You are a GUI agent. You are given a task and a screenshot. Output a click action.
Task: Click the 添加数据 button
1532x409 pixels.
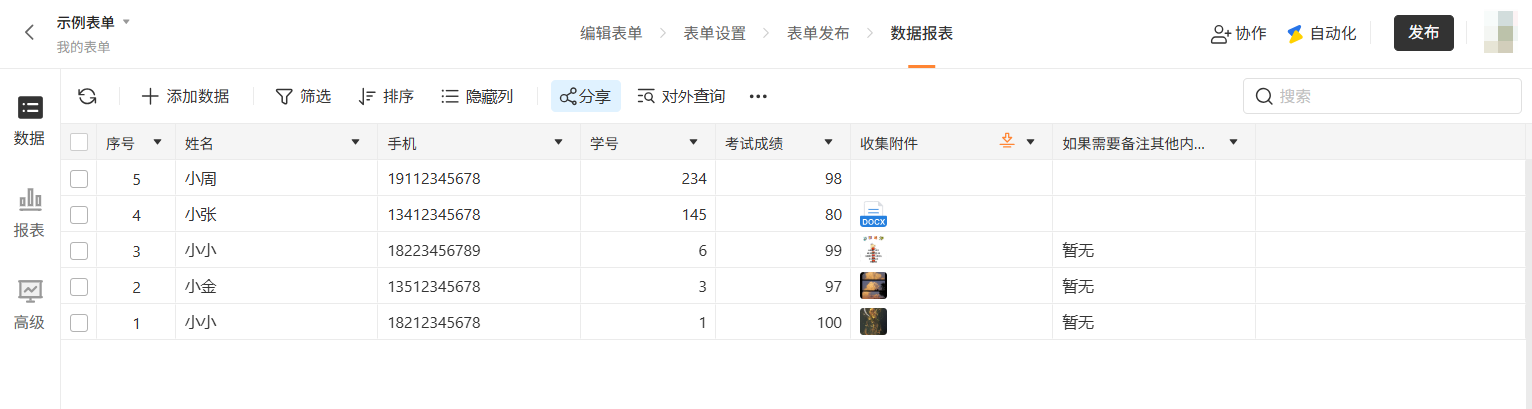point(185,96)
